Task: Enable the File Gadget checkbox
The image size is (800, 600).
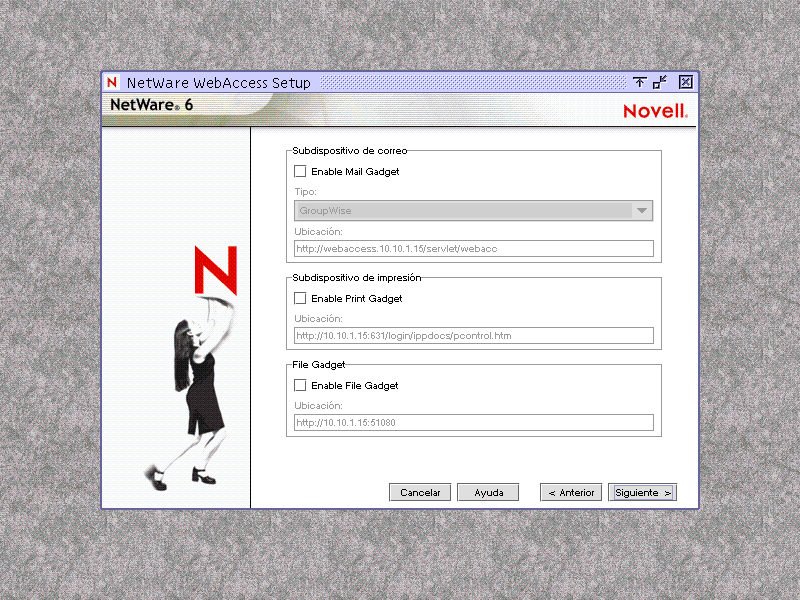Action: coord(300,385)
